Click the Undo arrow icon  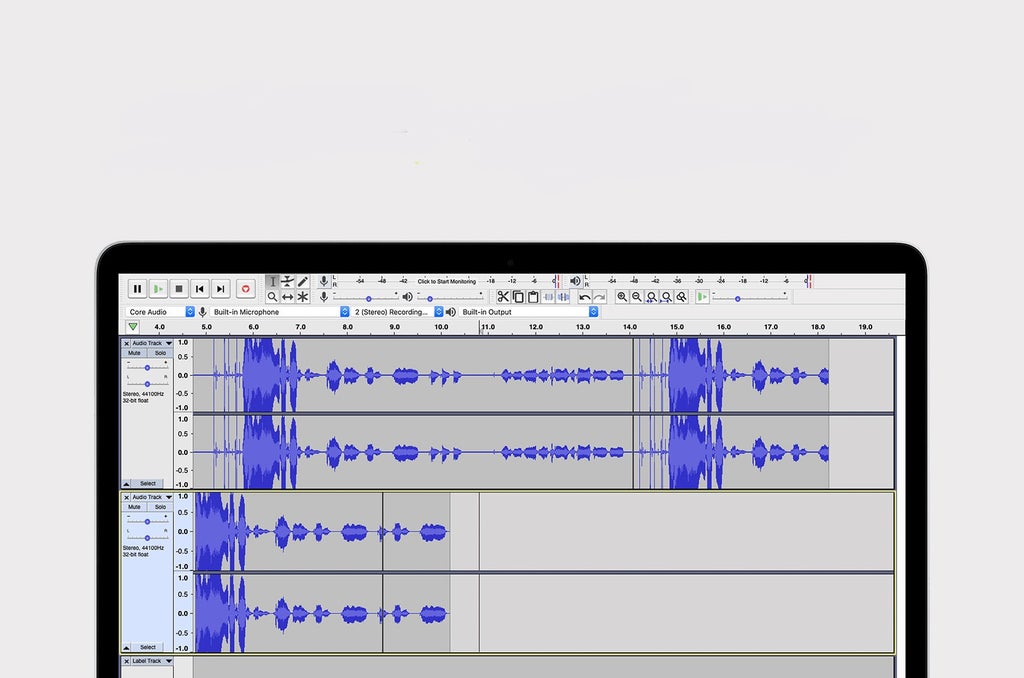pos(585,297)
